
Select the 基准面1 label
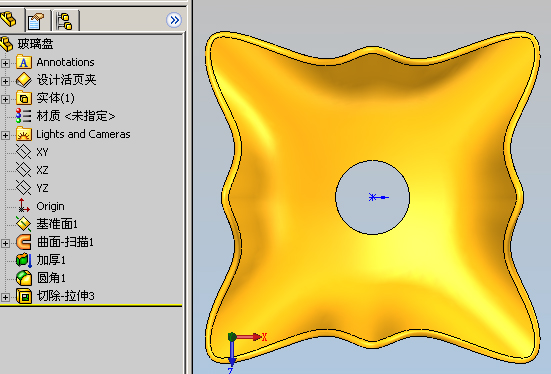(57, 224)
